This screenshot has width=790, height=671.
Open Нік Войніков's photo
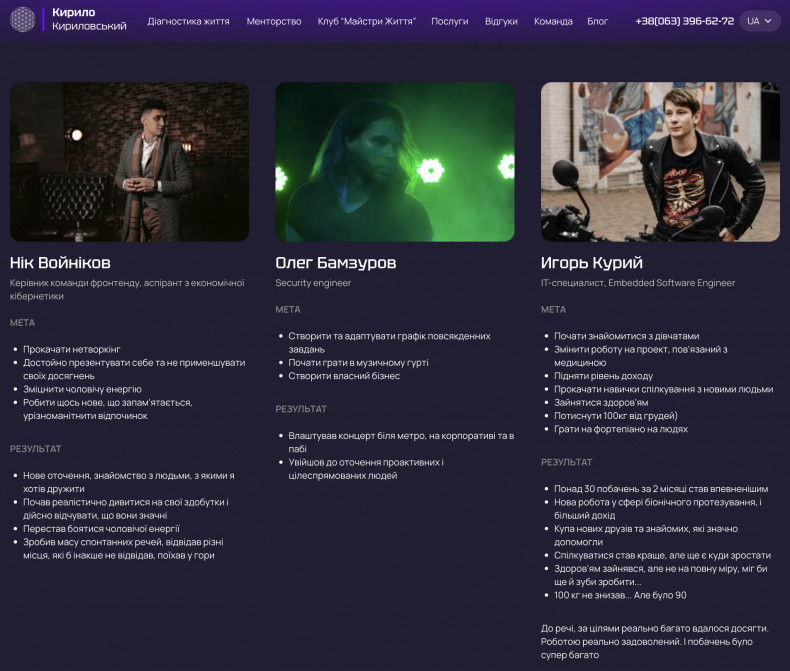[130, 162]
